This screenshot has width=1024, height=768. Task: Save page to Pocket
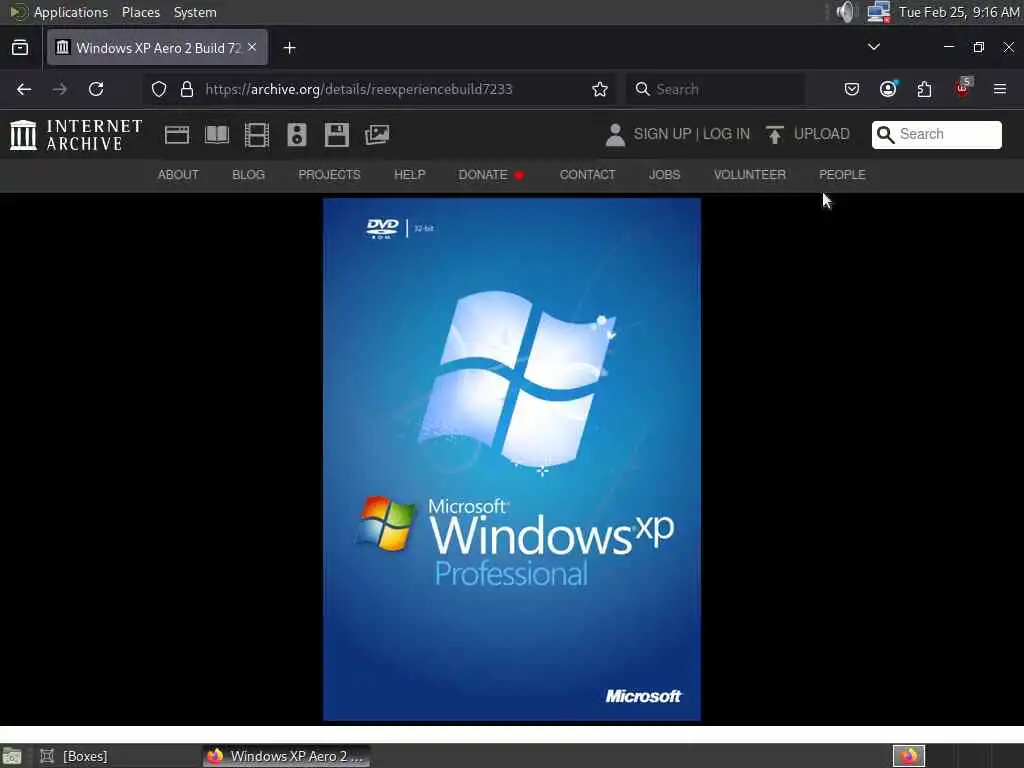[852, 89]
